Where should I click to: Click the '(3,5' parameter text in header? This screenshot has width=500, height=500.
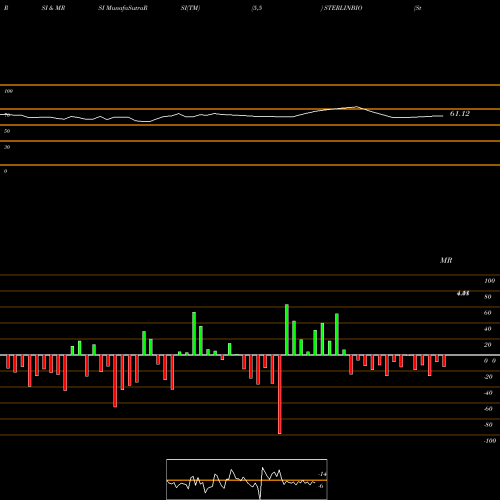coord(257,8)
